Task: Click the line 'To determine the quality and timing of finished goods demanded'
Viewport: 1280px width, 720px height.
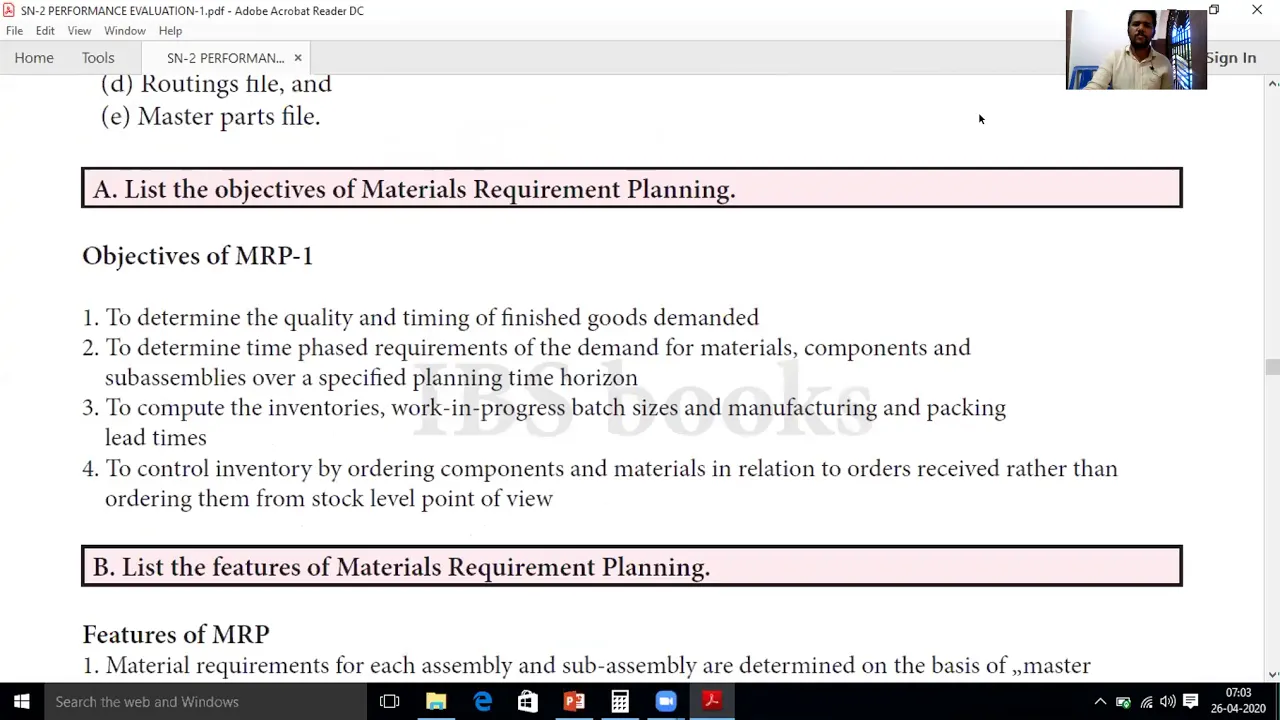Action: tap(432, 318)
